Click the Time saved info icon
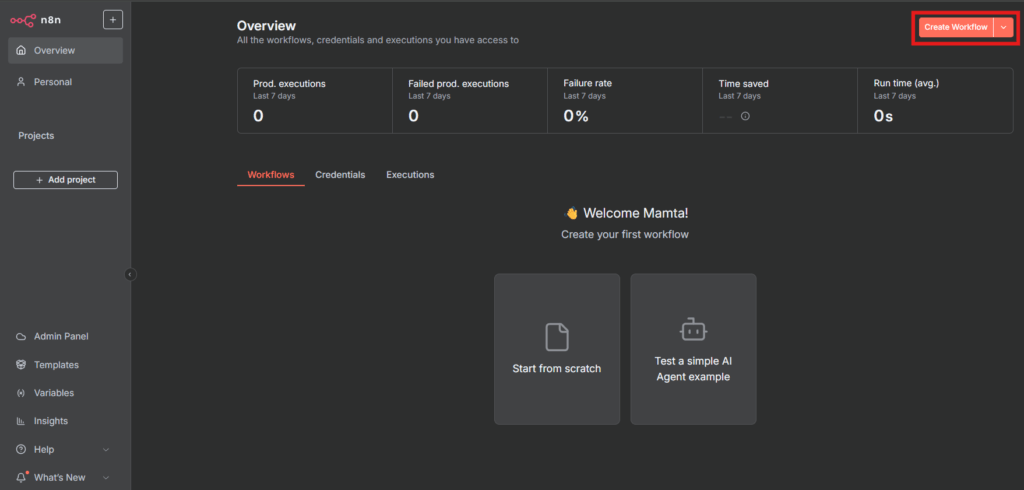The image size is (1024, 490). (745, 116)
